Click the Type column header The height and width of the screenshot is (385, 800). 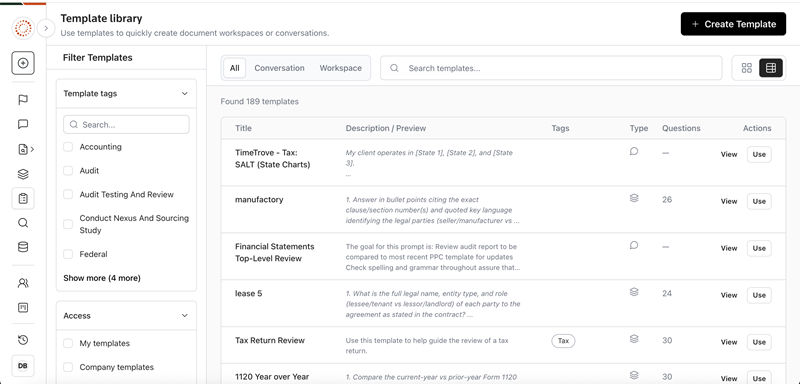(639, 129)
